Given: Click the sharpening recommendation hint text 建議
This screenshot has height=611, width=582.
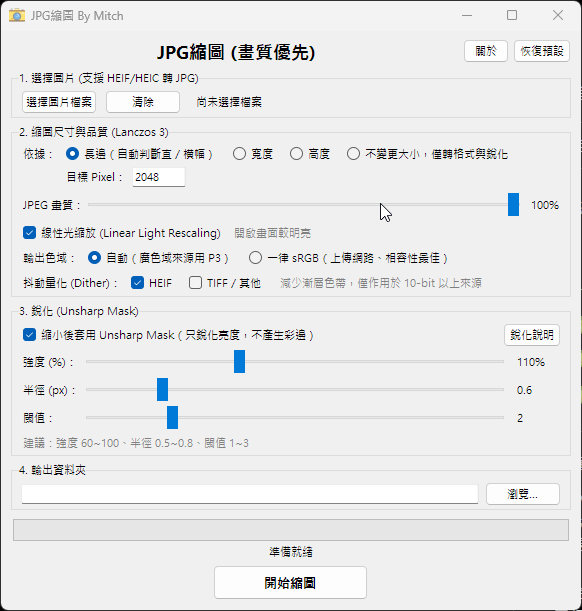Looking at the screenshot, I should pyautogui.click(x=136, y=443).
